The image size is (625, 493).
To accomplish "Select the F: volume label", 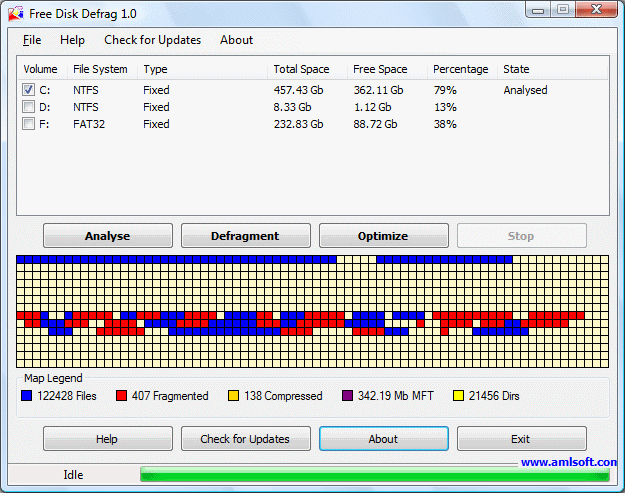I will click(x=44, y=124).
